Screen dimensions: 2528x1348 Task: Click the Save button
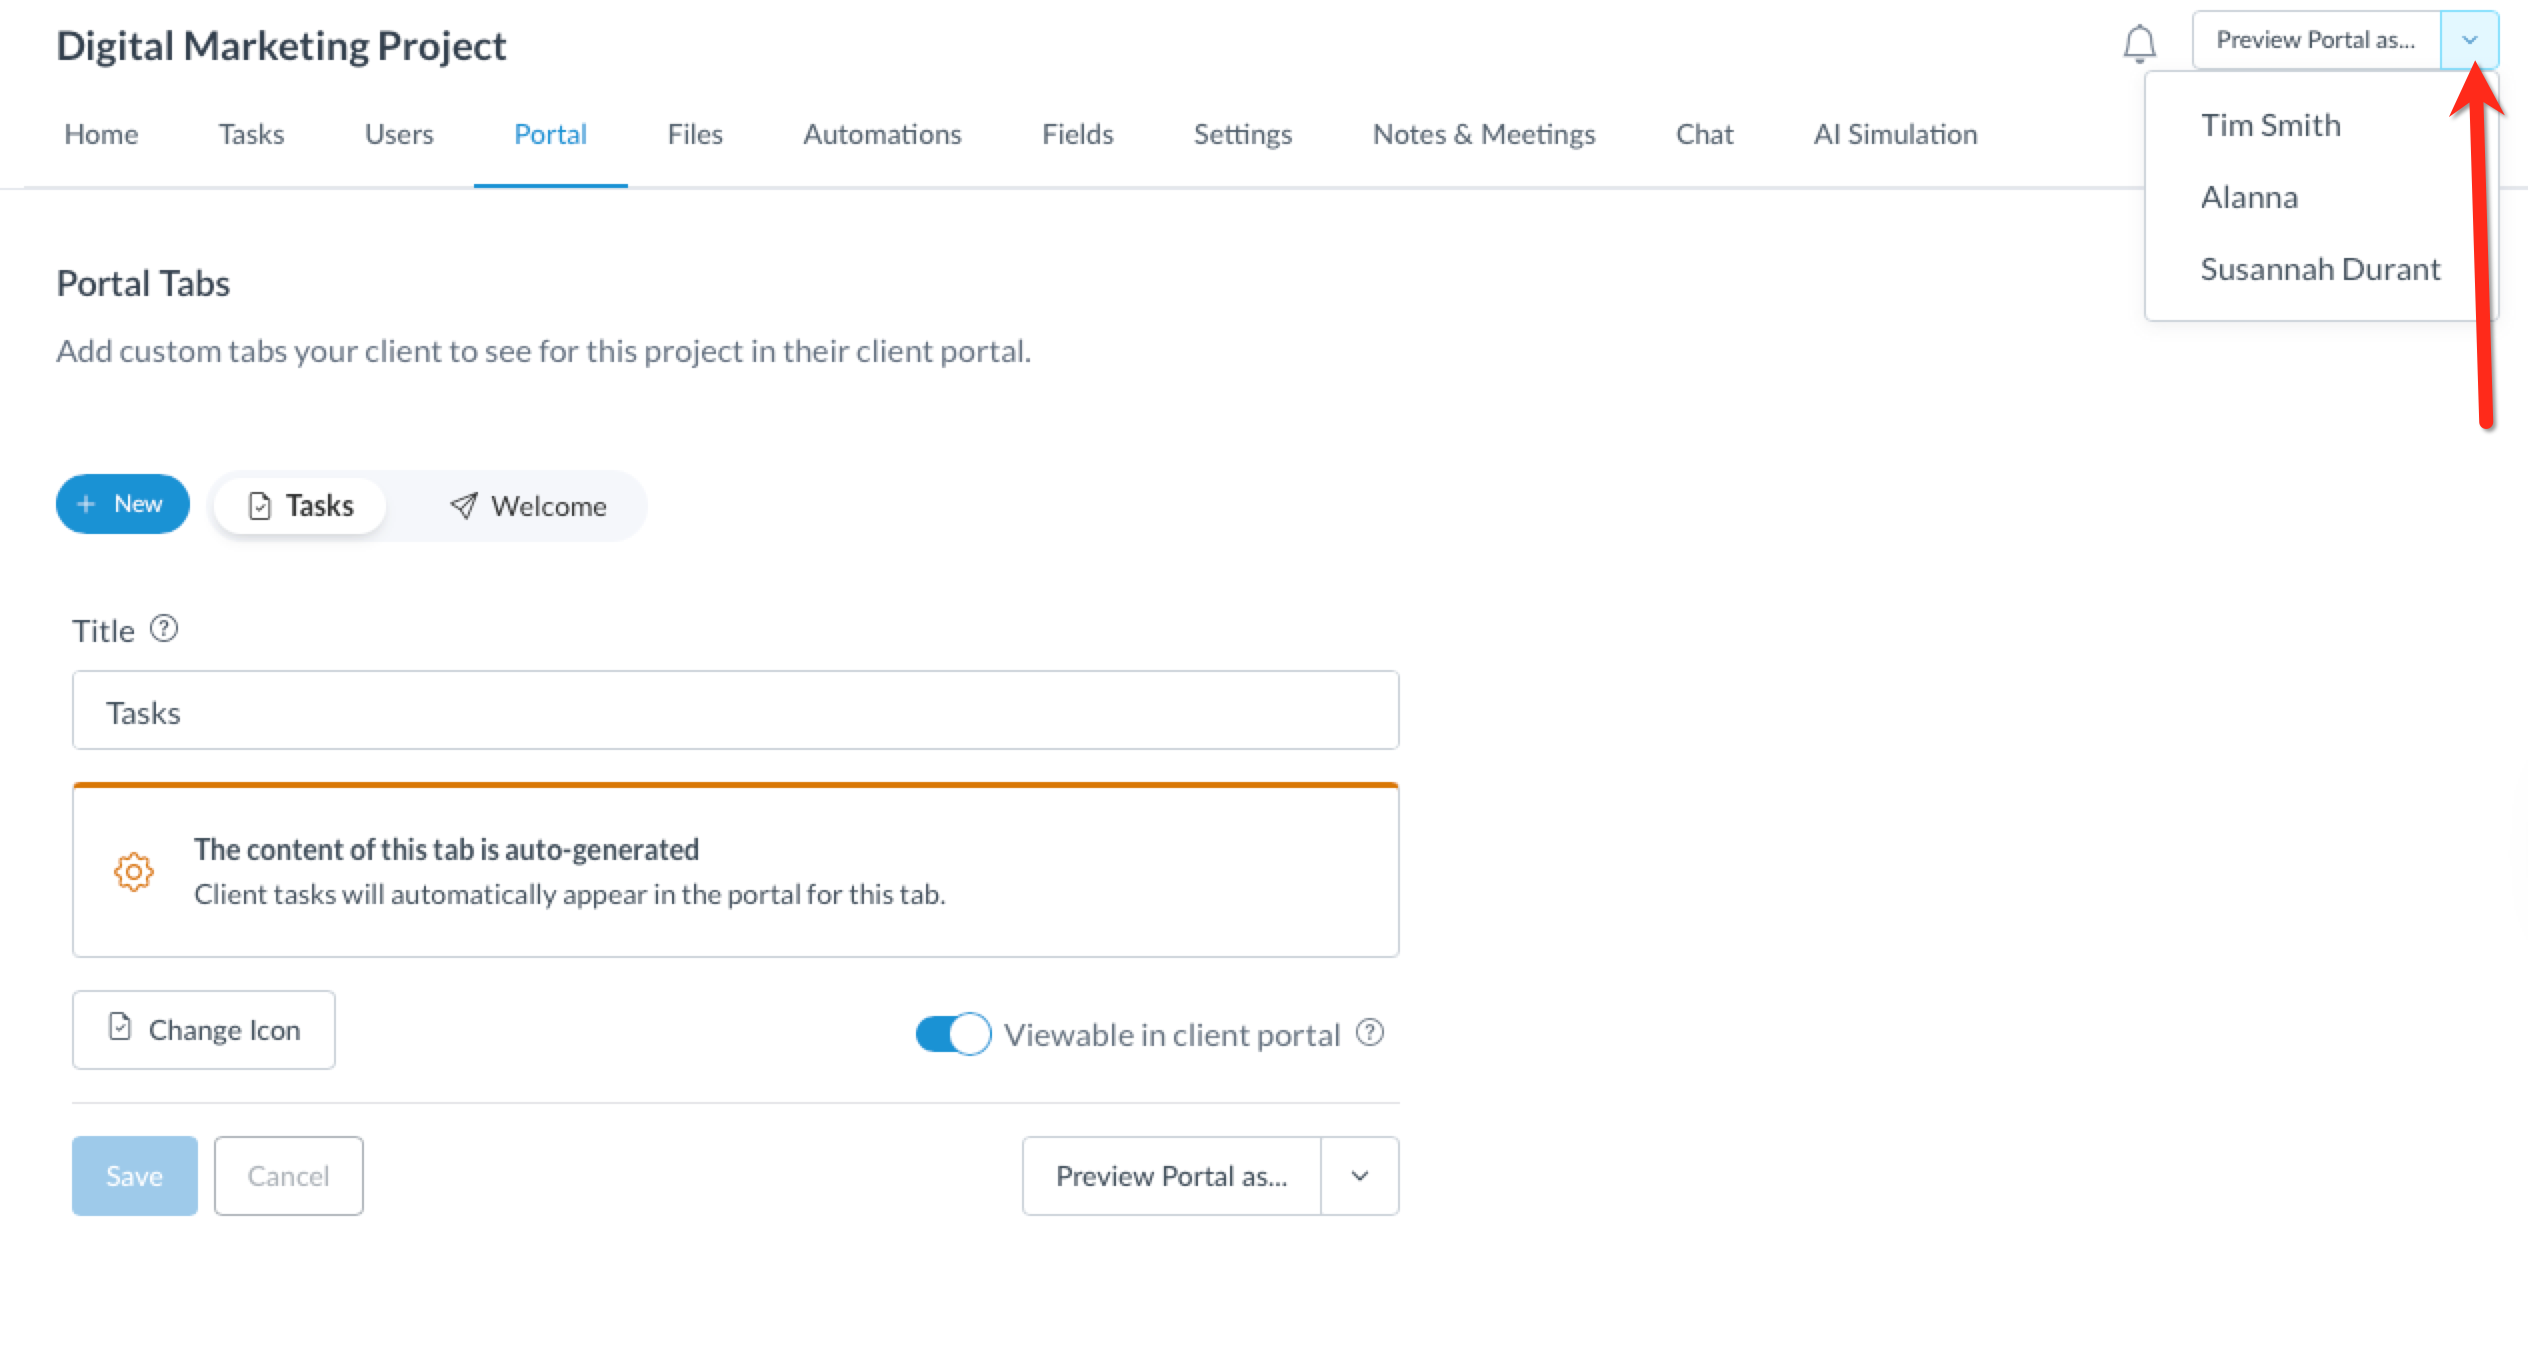click(x=134, y=1176)
